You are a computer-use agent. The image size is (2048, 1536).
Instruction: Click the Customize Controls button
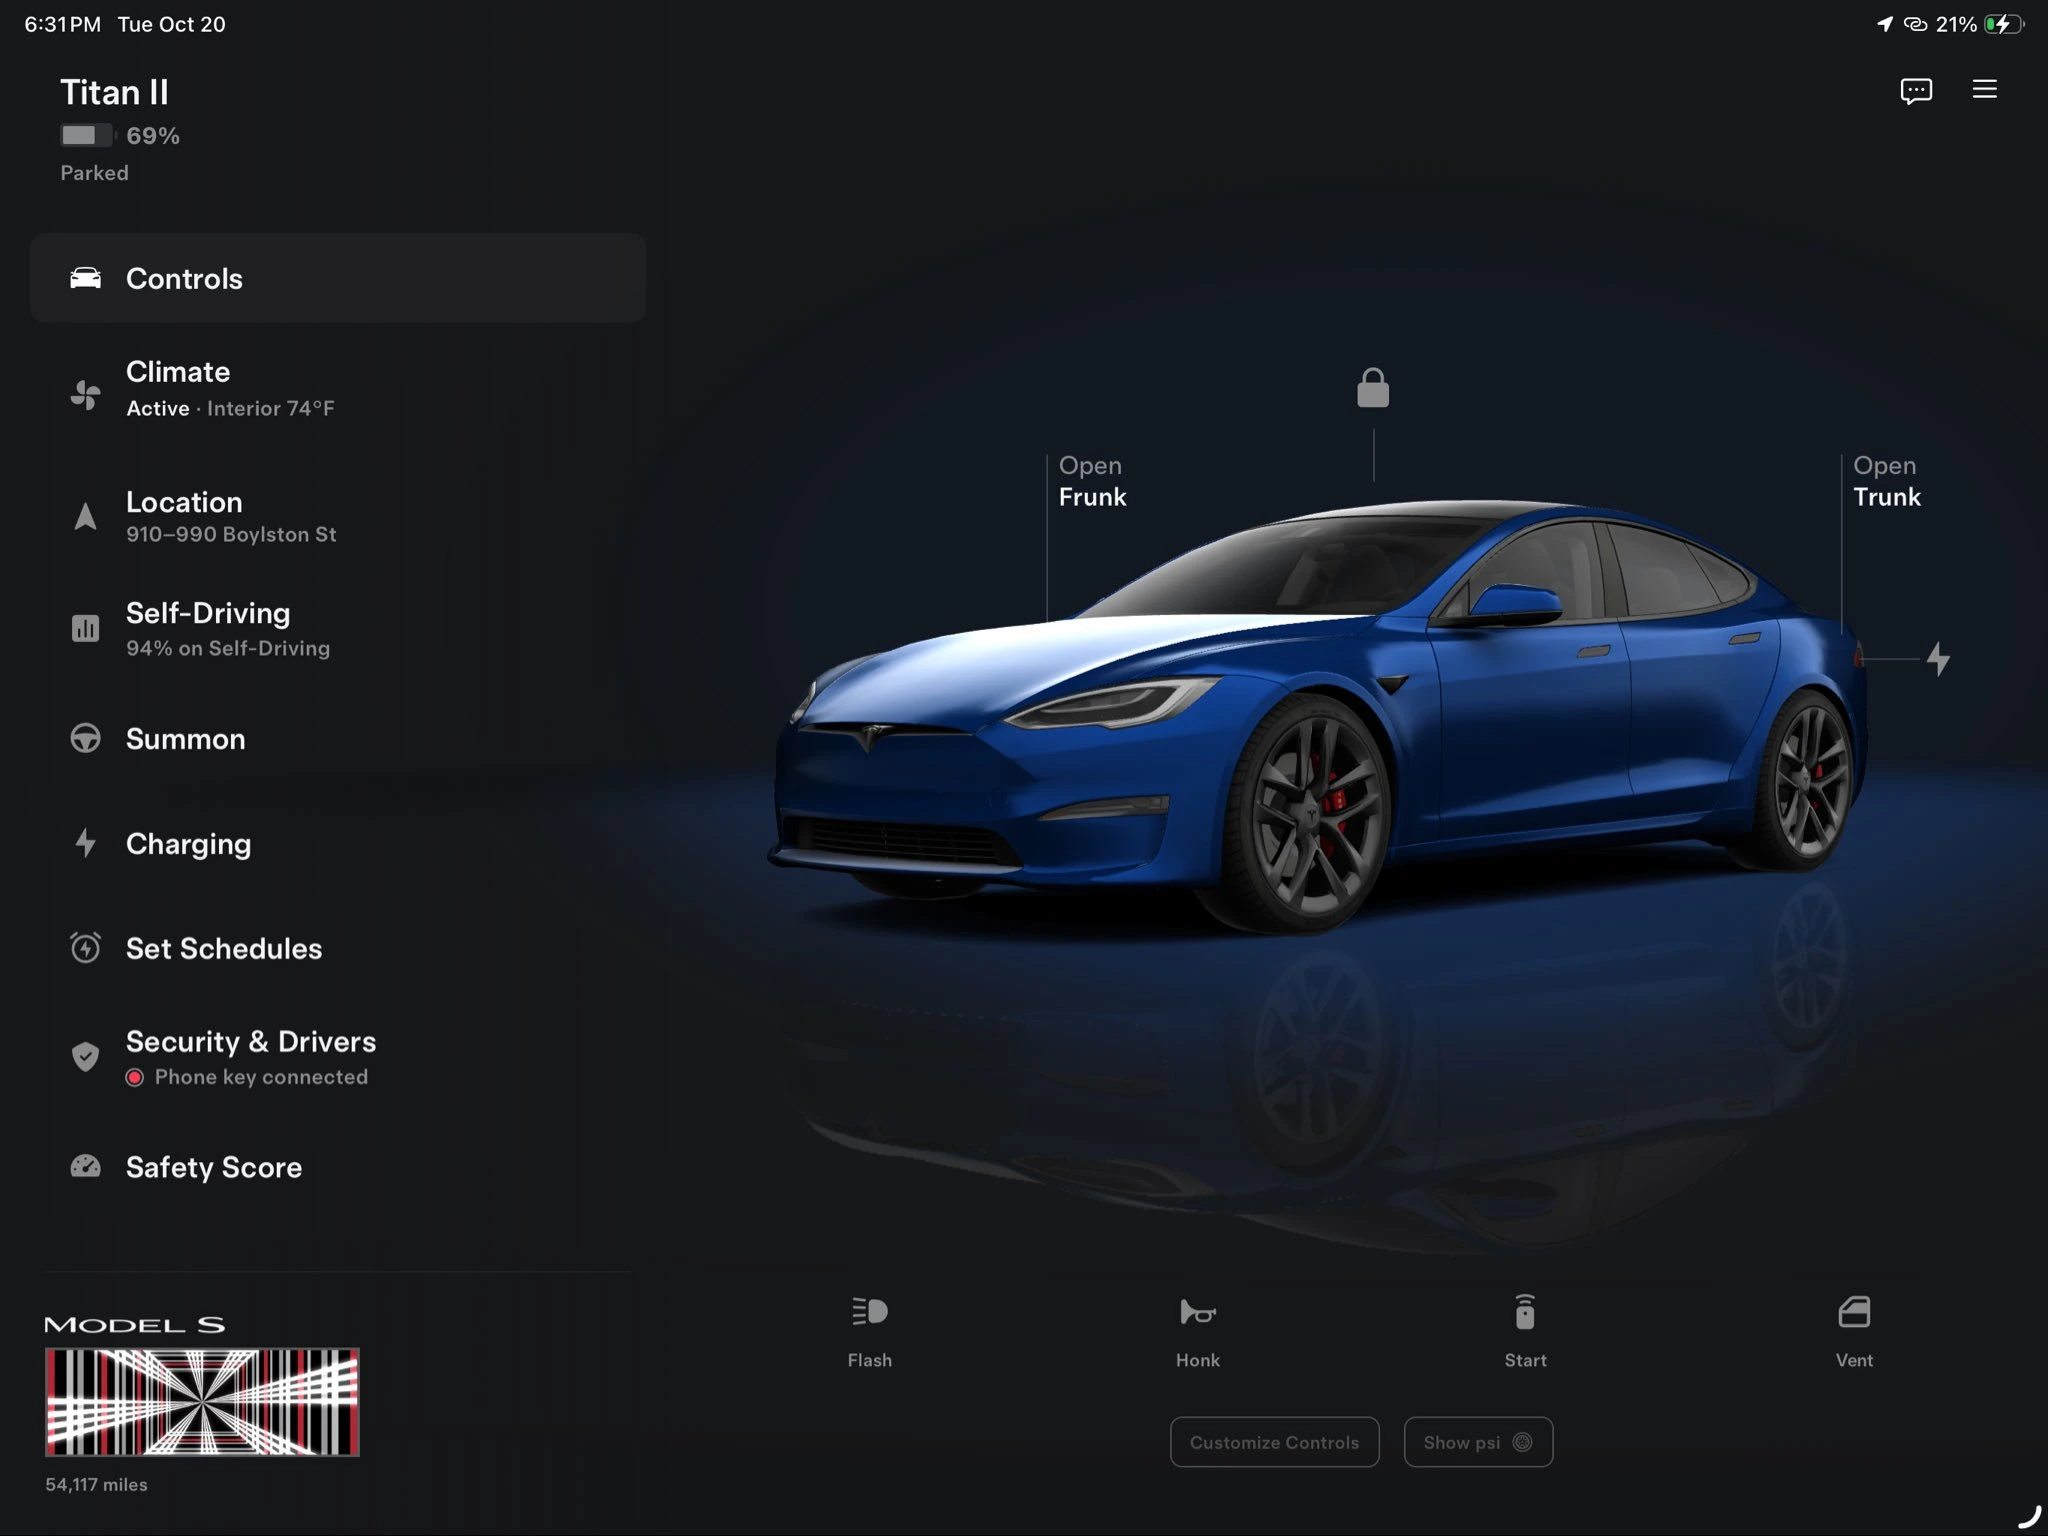[x=1274, y=1442]
